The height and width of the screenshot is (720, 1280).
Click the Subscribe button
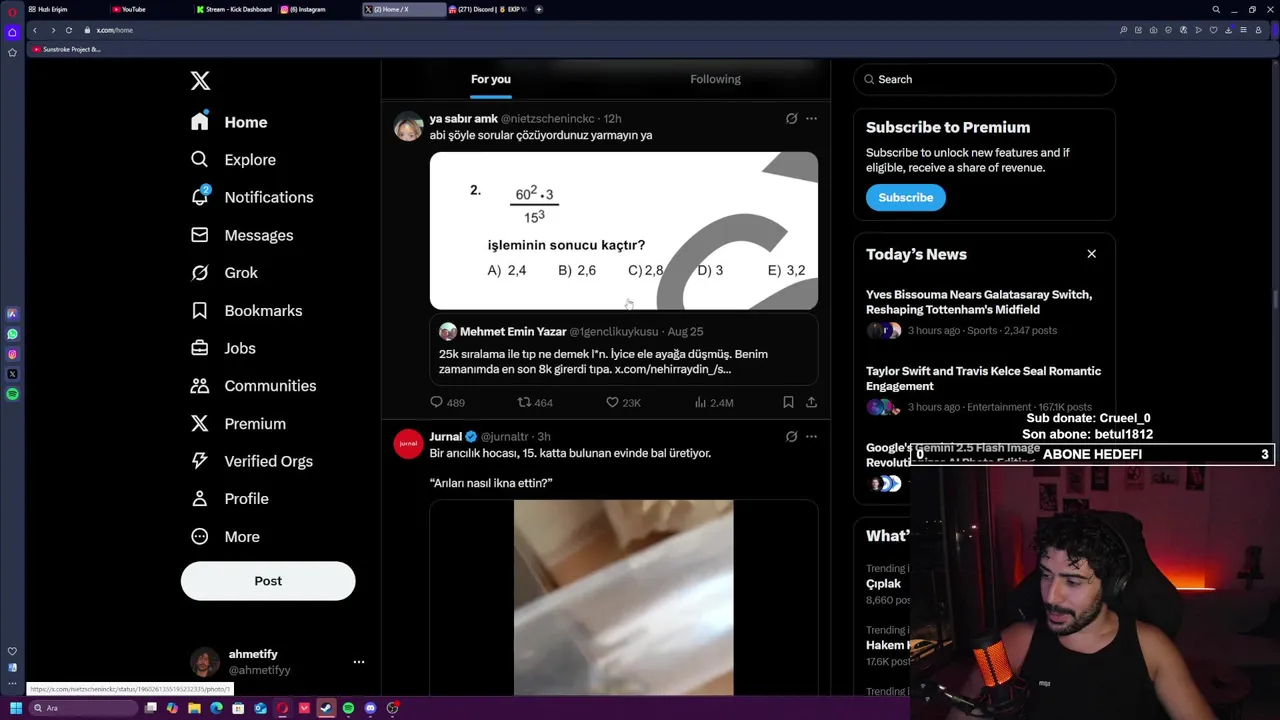pos(905,197)
